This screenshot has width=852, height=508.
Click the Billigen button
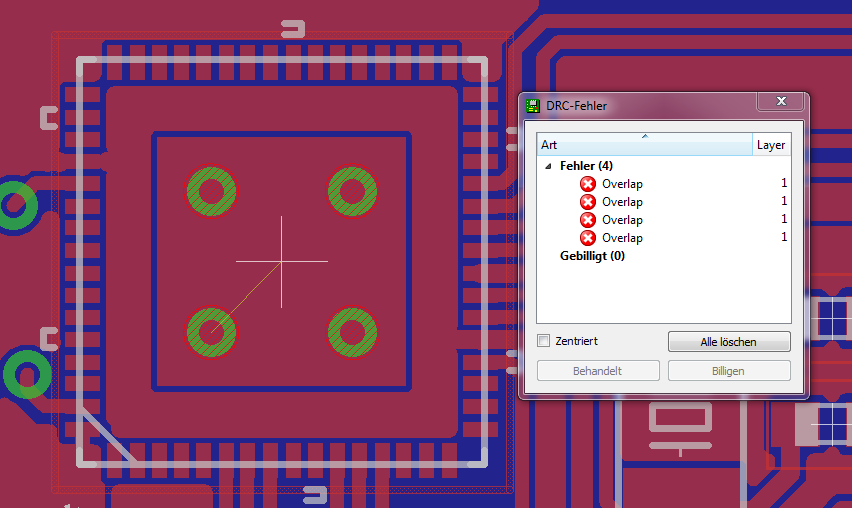click(x=729, y=371)
